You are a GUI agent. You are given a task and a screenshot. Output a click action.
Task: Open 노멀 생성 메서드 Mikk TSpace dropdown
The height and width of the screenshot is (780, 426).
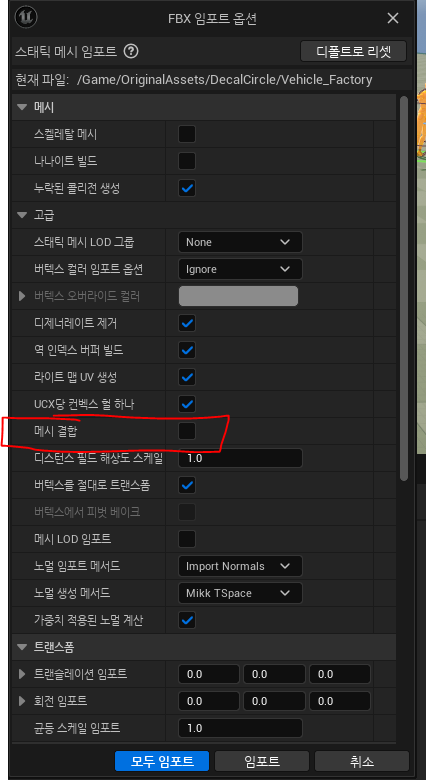tap(240, 593)
